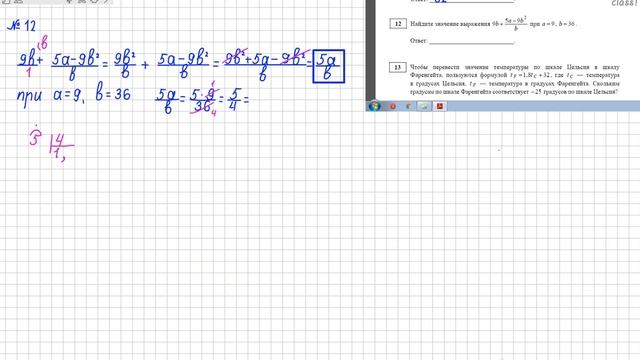Click the handwritten "№ 12" heading
The image size is (640, 360).
tap(22, 26)
